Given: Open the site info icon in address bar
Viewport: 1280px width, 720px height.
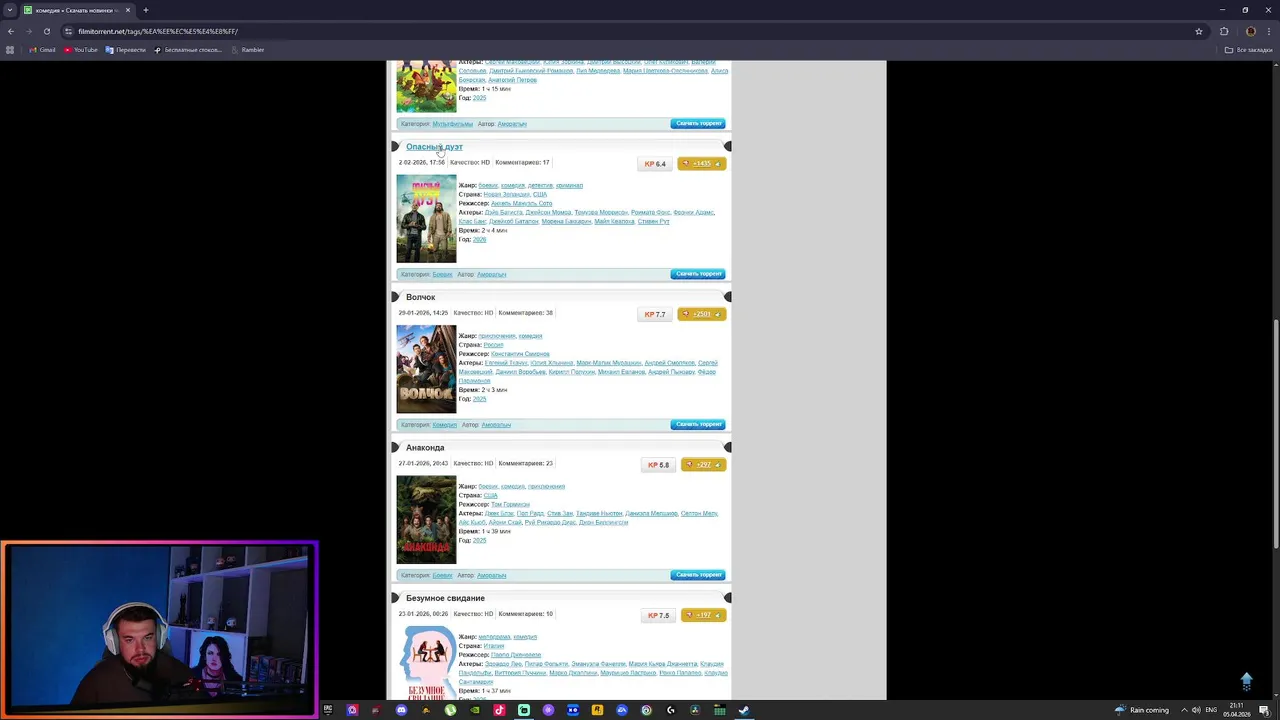Looking at the screenshot, I should click(x=68, y=31).
